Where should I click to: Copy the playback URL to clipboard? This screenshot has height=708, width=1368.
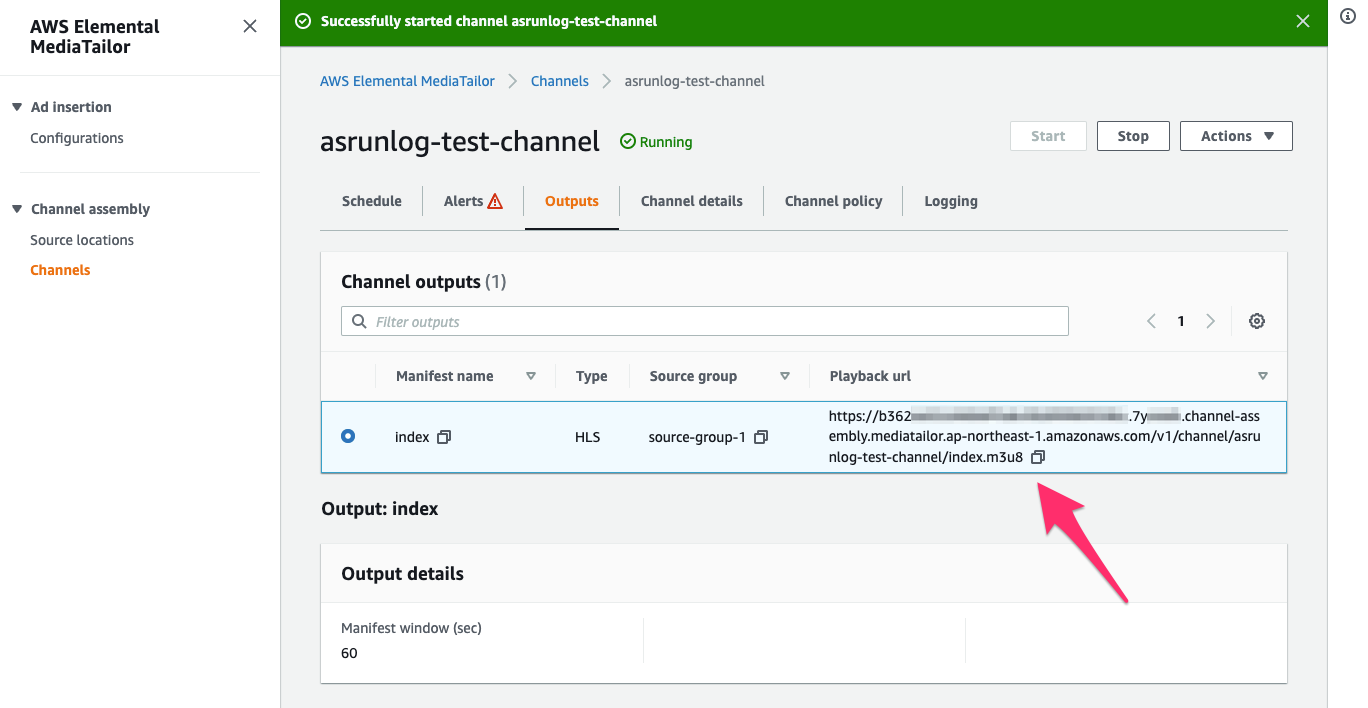1038,457
